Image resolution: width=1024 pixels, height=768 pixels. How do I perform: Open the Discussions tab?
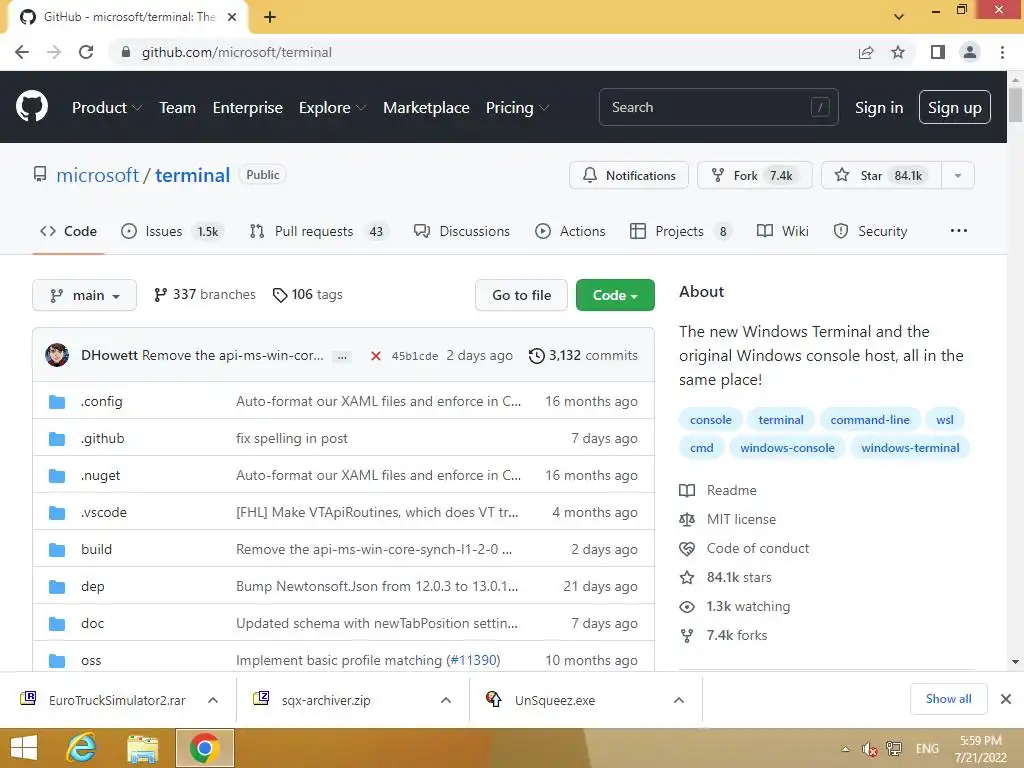(x=462, y=231)
